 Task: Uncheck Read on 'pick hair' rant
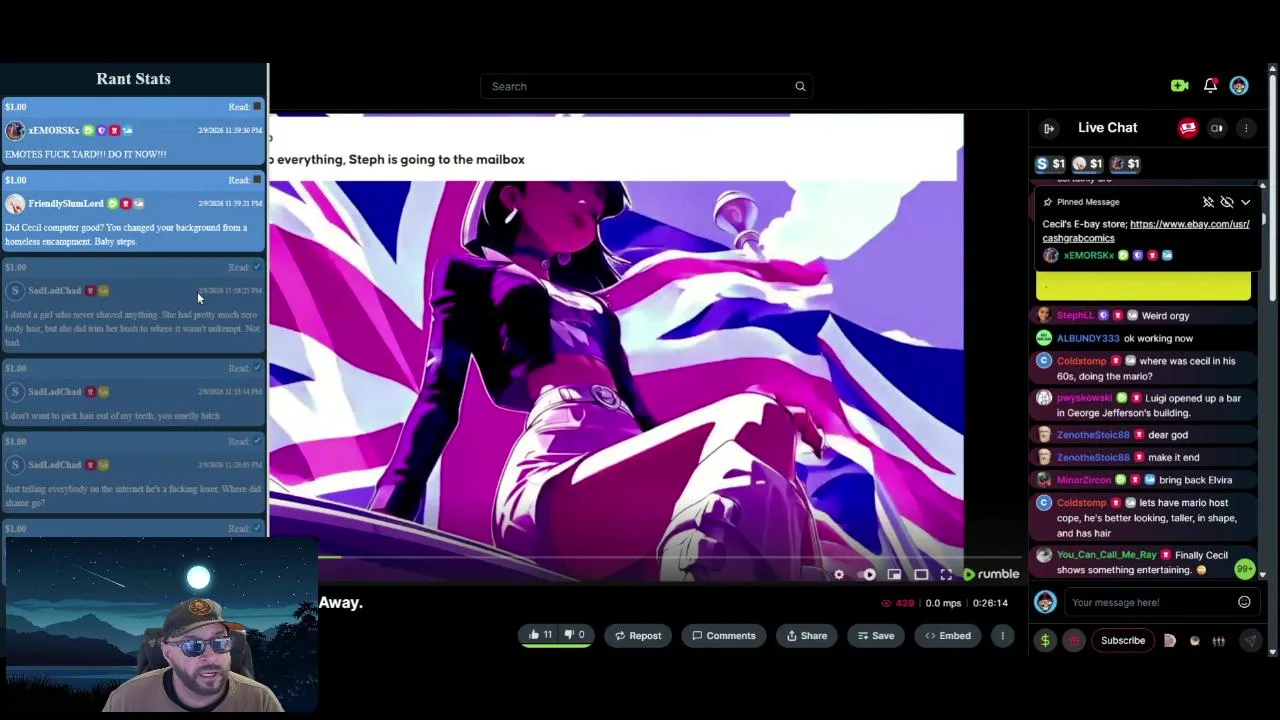[257, 368]
